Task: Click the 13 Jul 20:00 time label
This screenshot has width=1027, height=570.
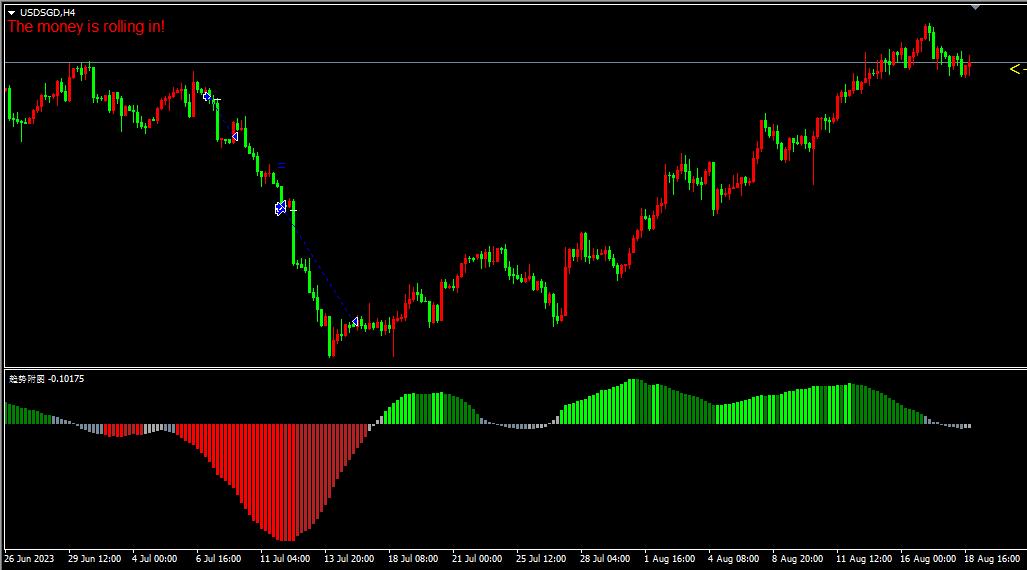Action: click(349, 559)
